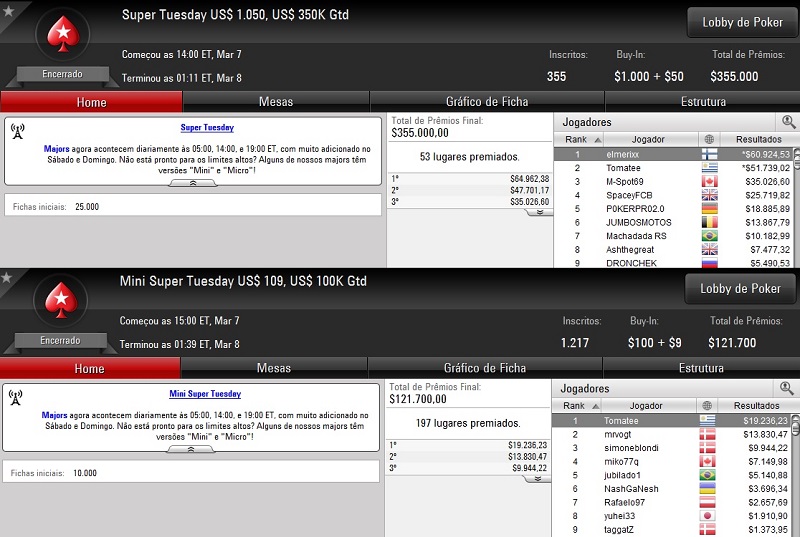
Task: Open Mesas tab in Mini Super Tuesday lobby
Action: [274, 368]
